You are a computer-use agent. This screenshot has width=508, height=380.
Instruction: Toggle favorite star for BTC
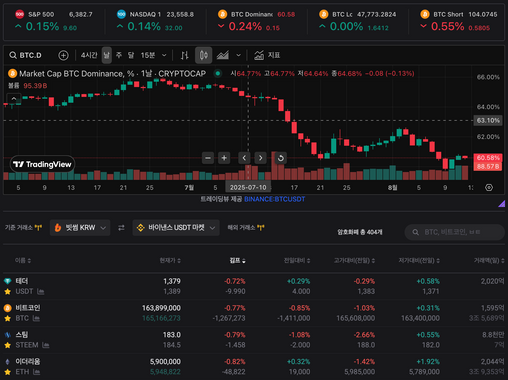coord(7,318)
